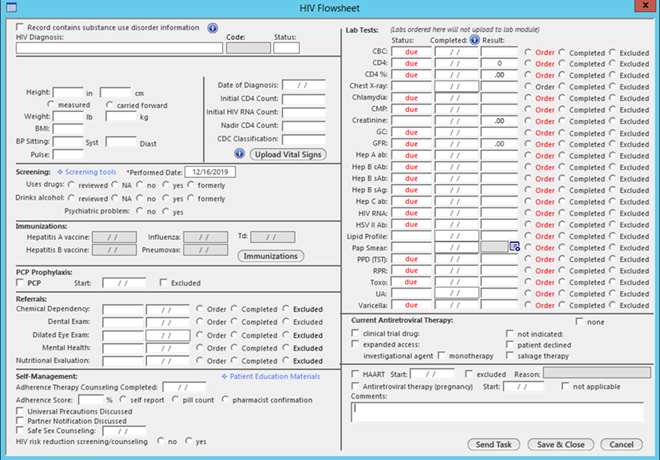Click in the Comments text box
660x460 pixels.
[497, 412]
